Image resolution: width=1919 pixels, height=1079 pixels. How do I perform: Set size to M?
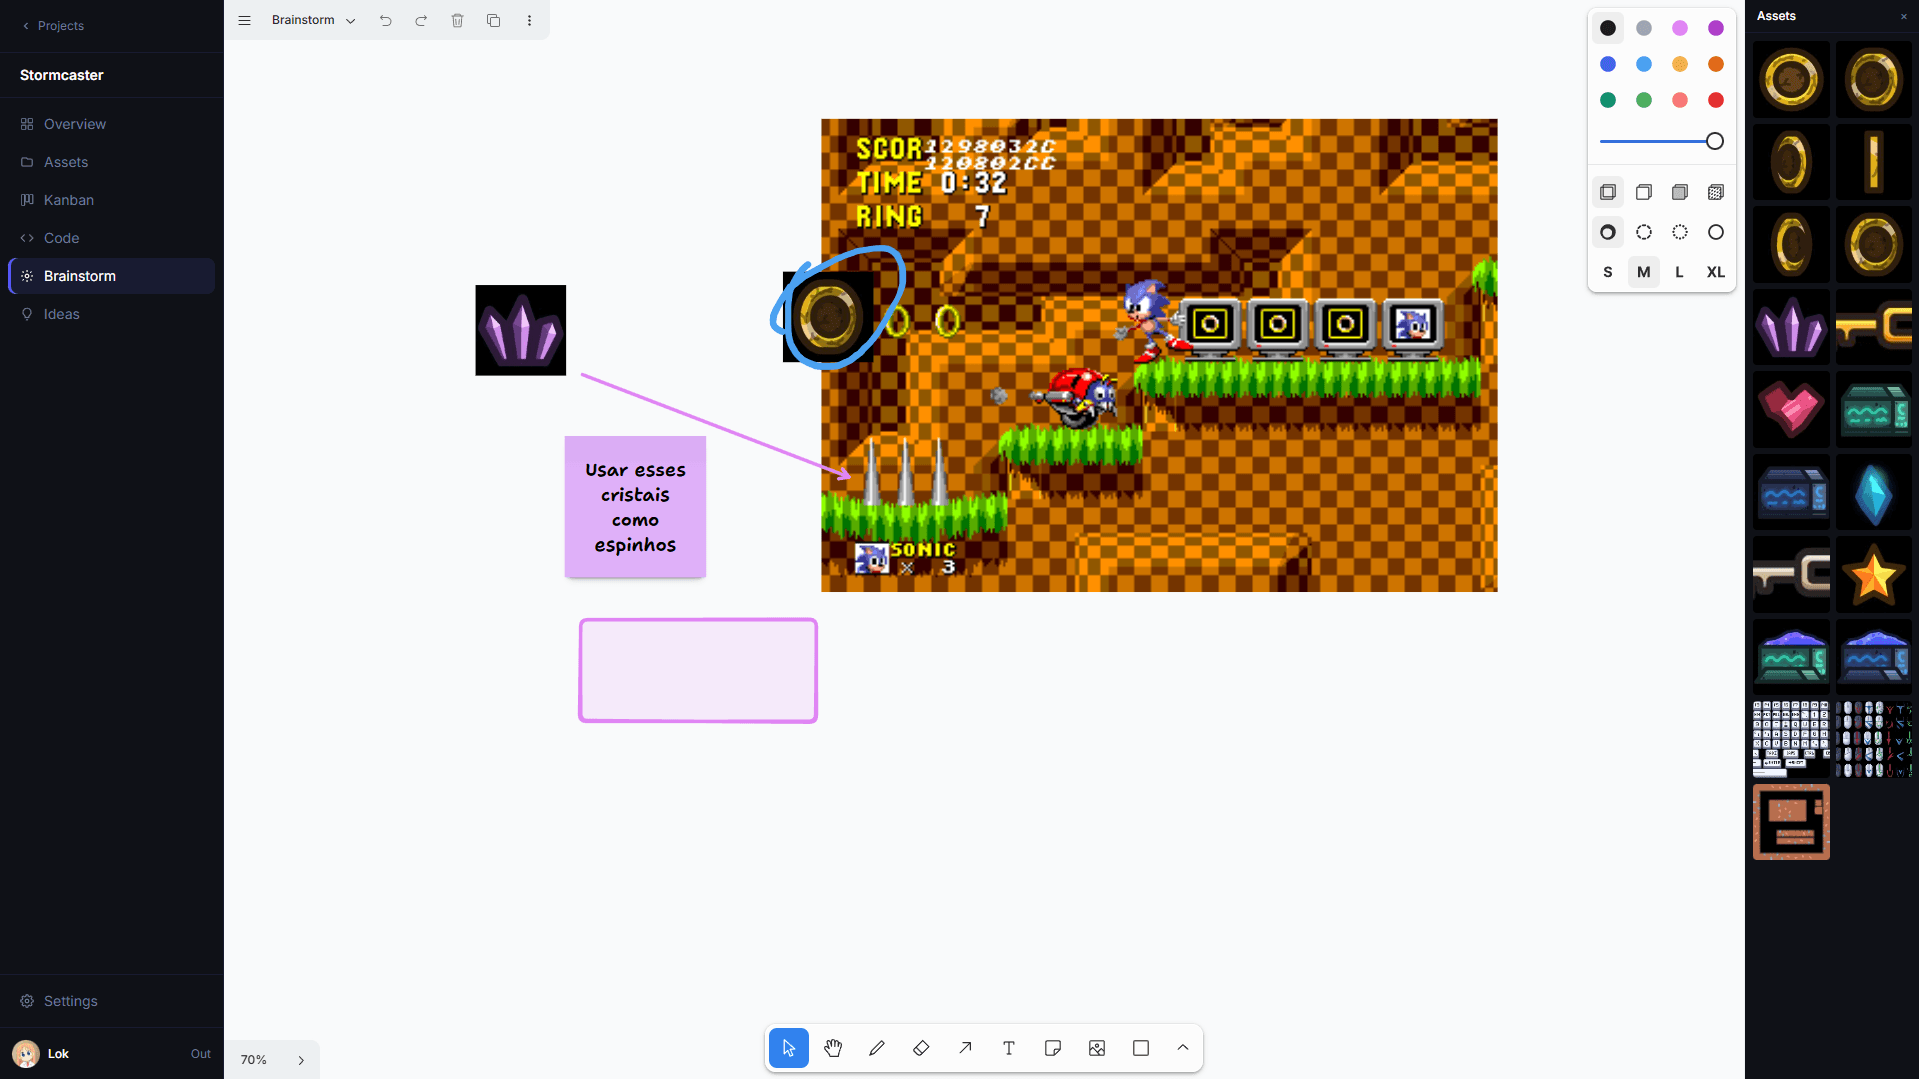coord(1644,272)
